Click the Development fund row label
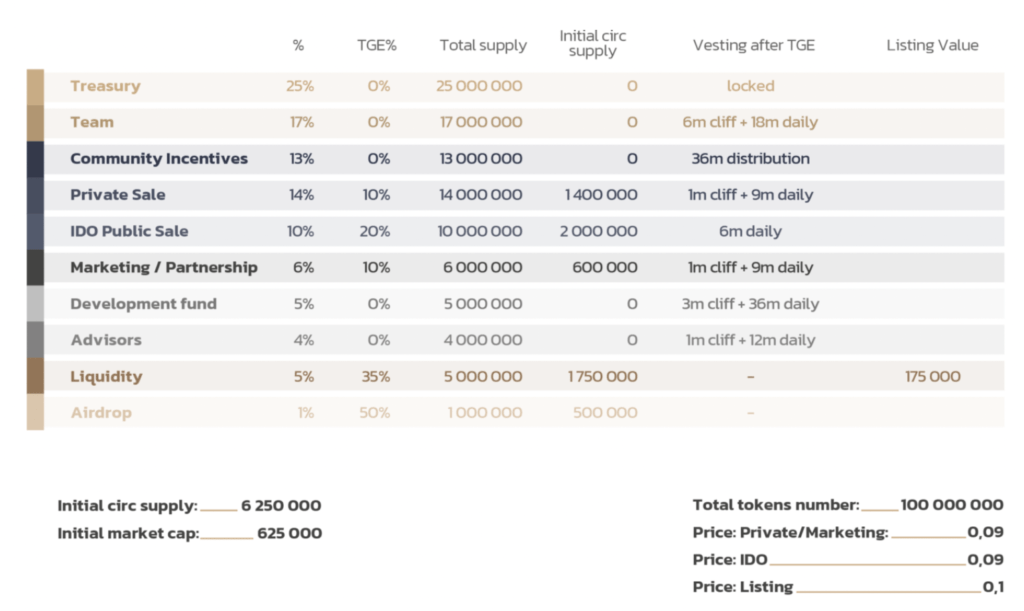The image size is (1024, 611). pyautogui.click(x=143, y=304)
